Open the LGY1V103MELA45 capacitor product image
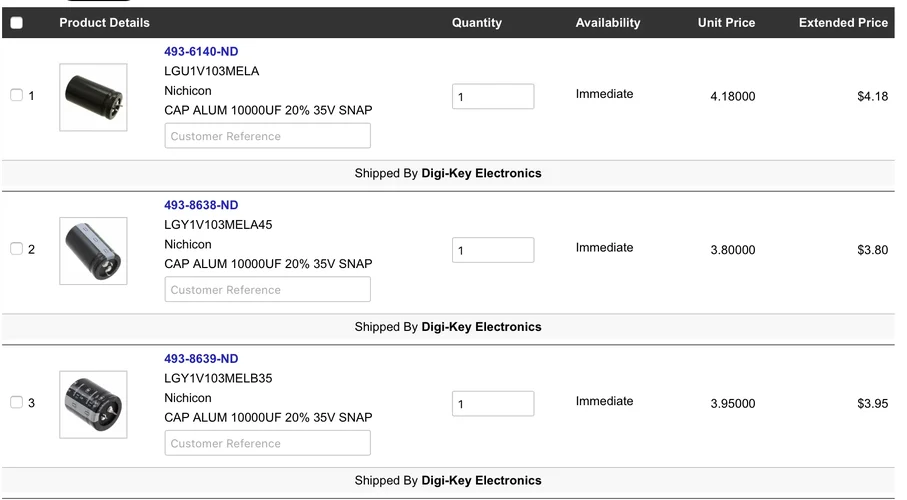The height and width of the screenshot is (500, 907). [x=93, y=251]
